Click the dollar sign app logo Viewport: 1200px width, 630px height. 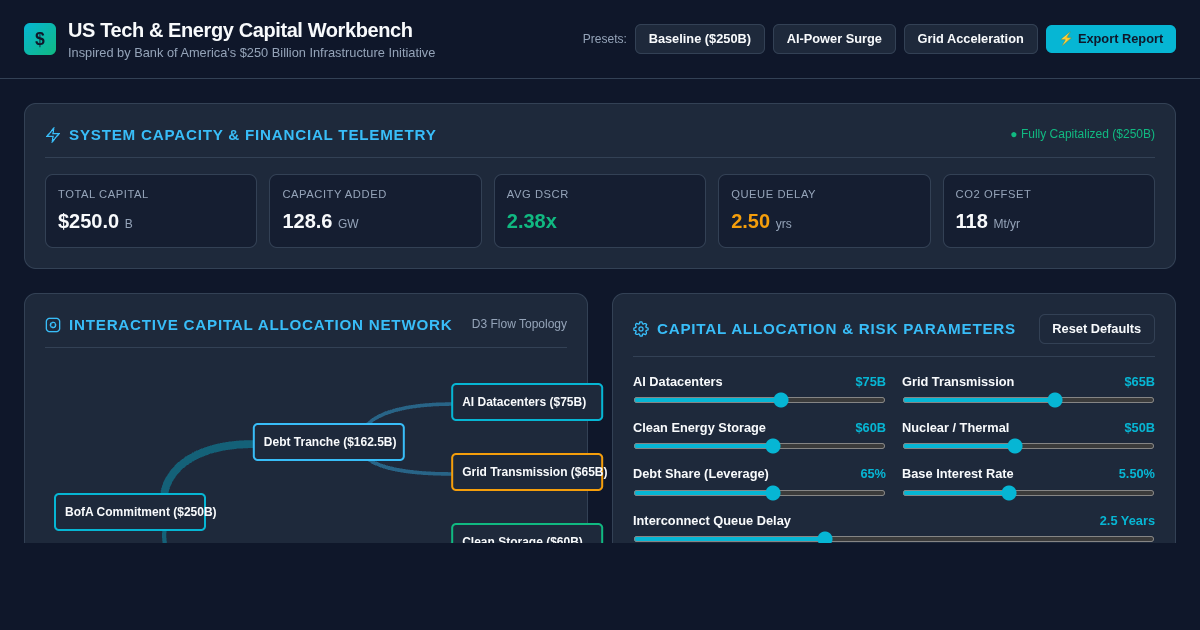tap(40, 39)
